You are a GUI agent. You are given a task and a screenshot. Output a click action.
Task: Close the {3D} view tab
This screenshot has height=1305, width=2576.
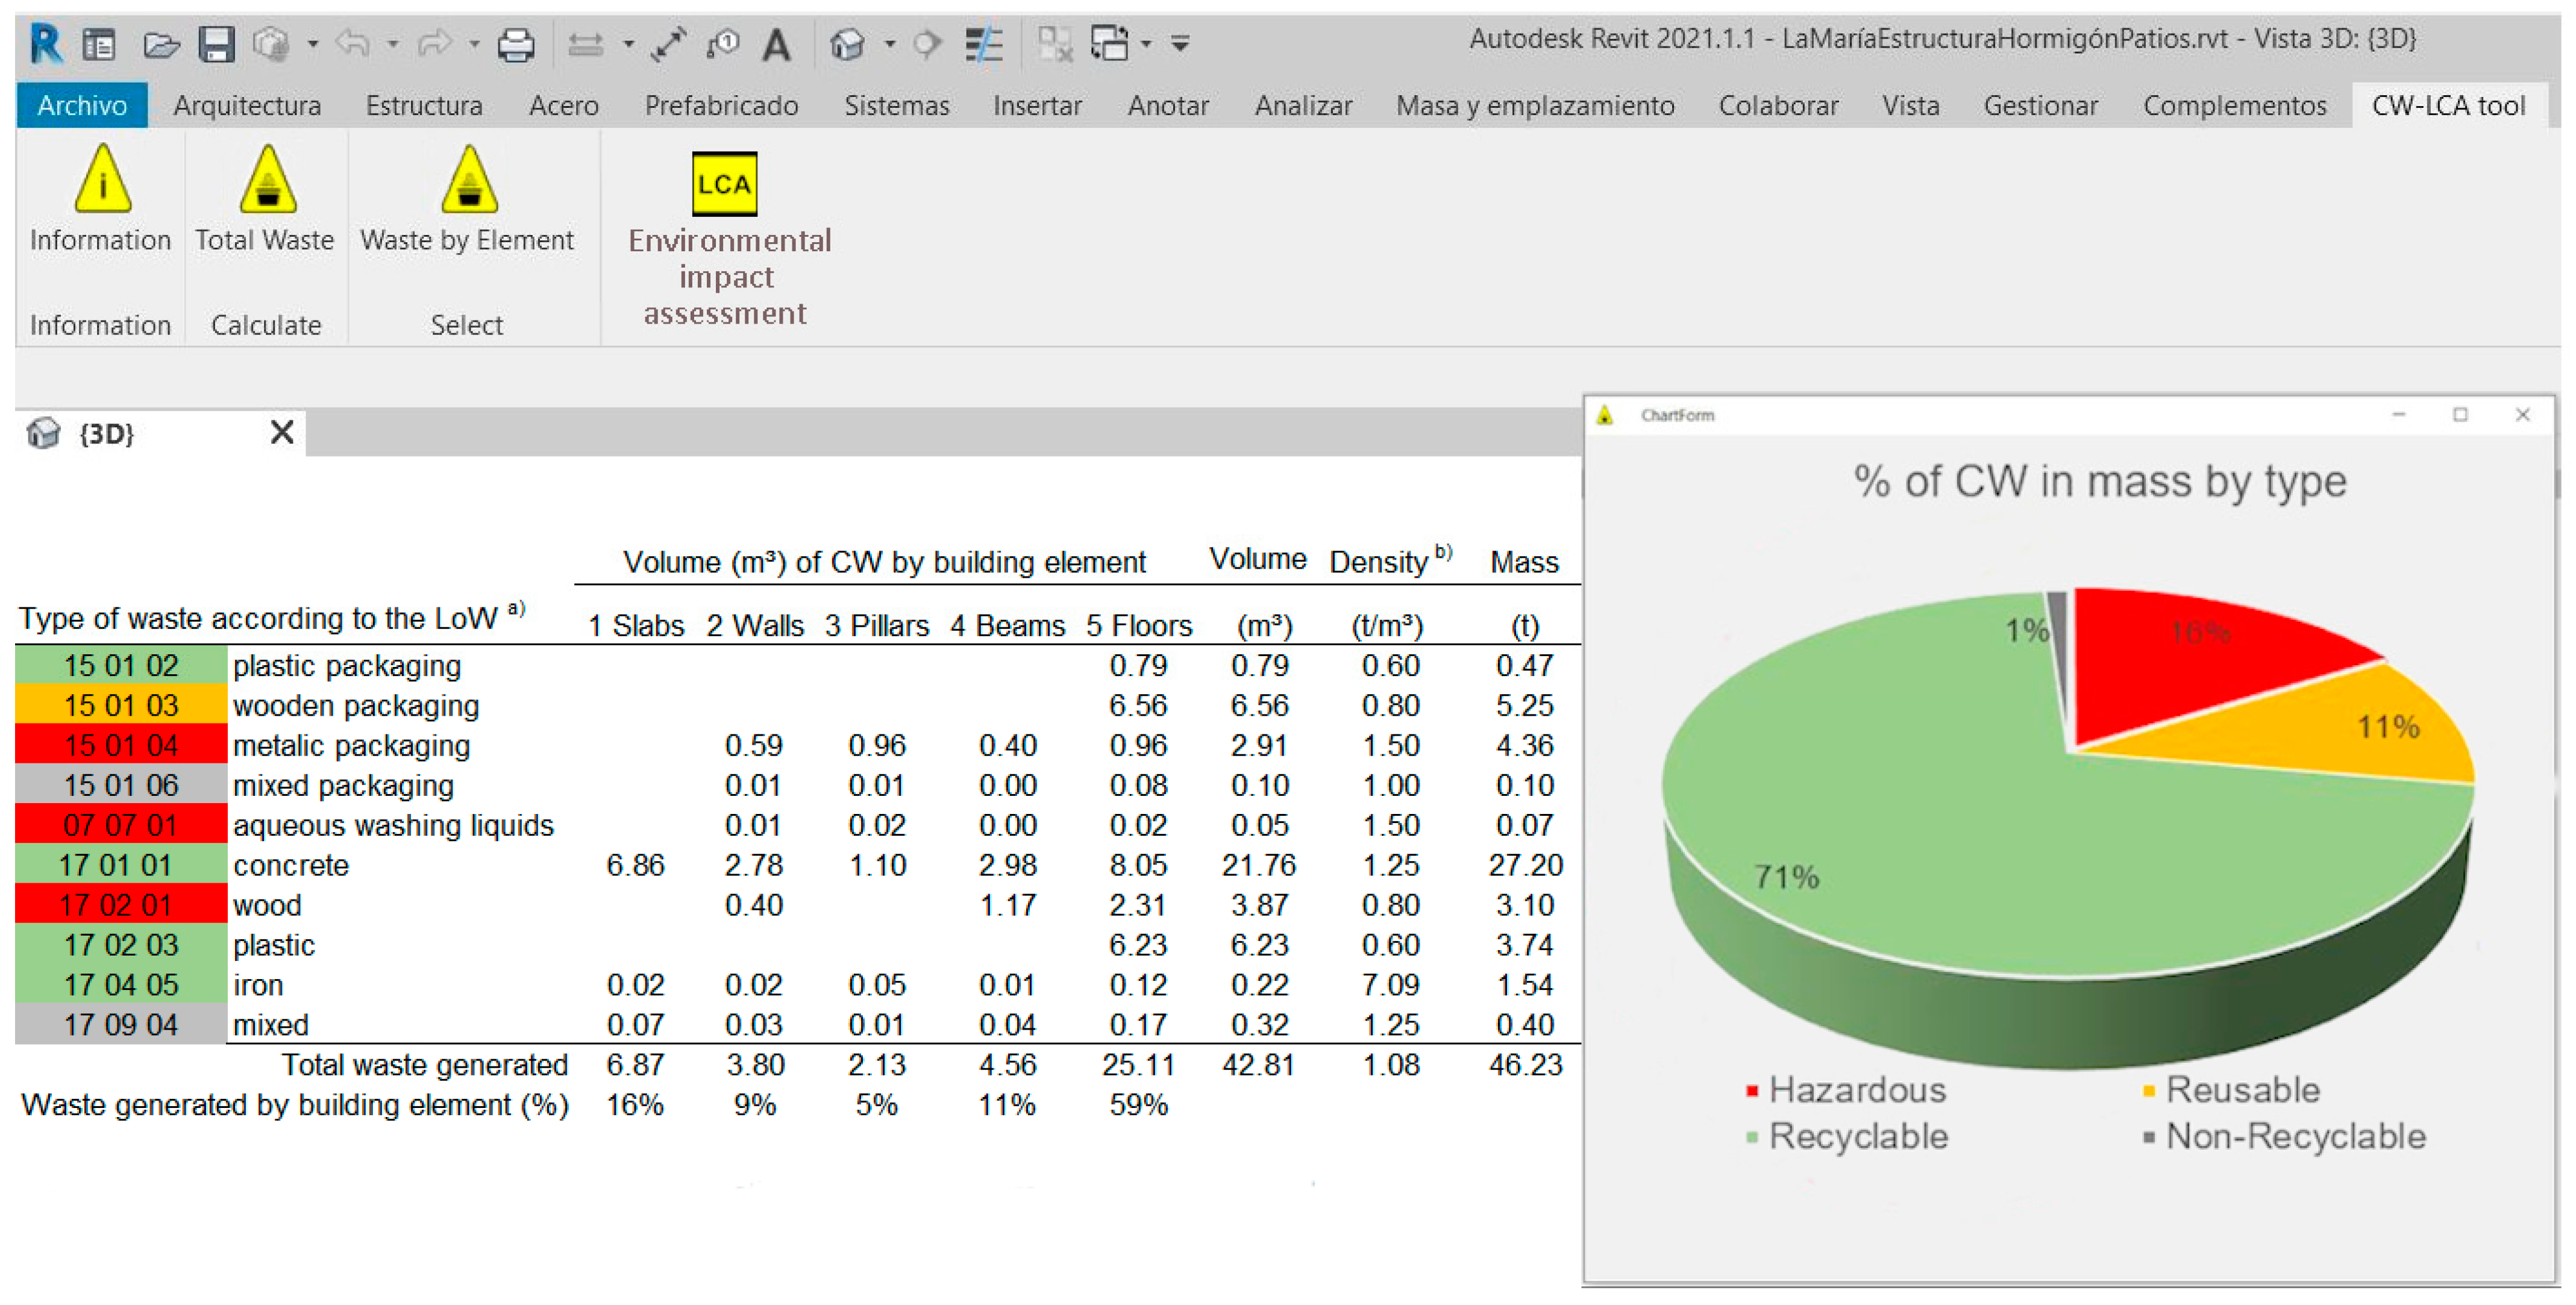pos(282,432)
